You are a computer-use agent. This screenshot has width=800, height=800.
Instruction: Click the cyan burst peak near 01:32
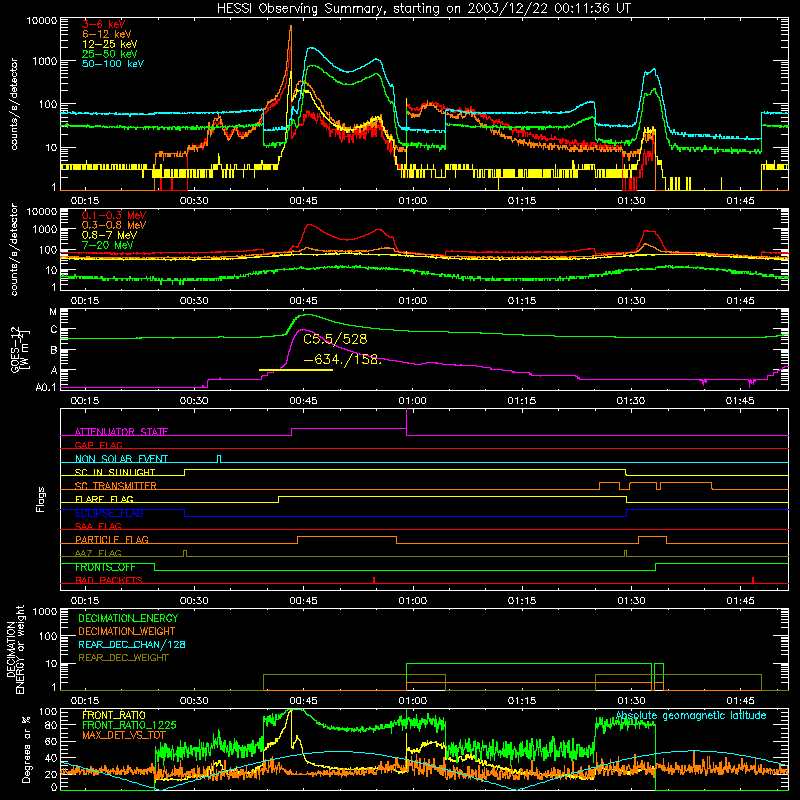[654, 70]
